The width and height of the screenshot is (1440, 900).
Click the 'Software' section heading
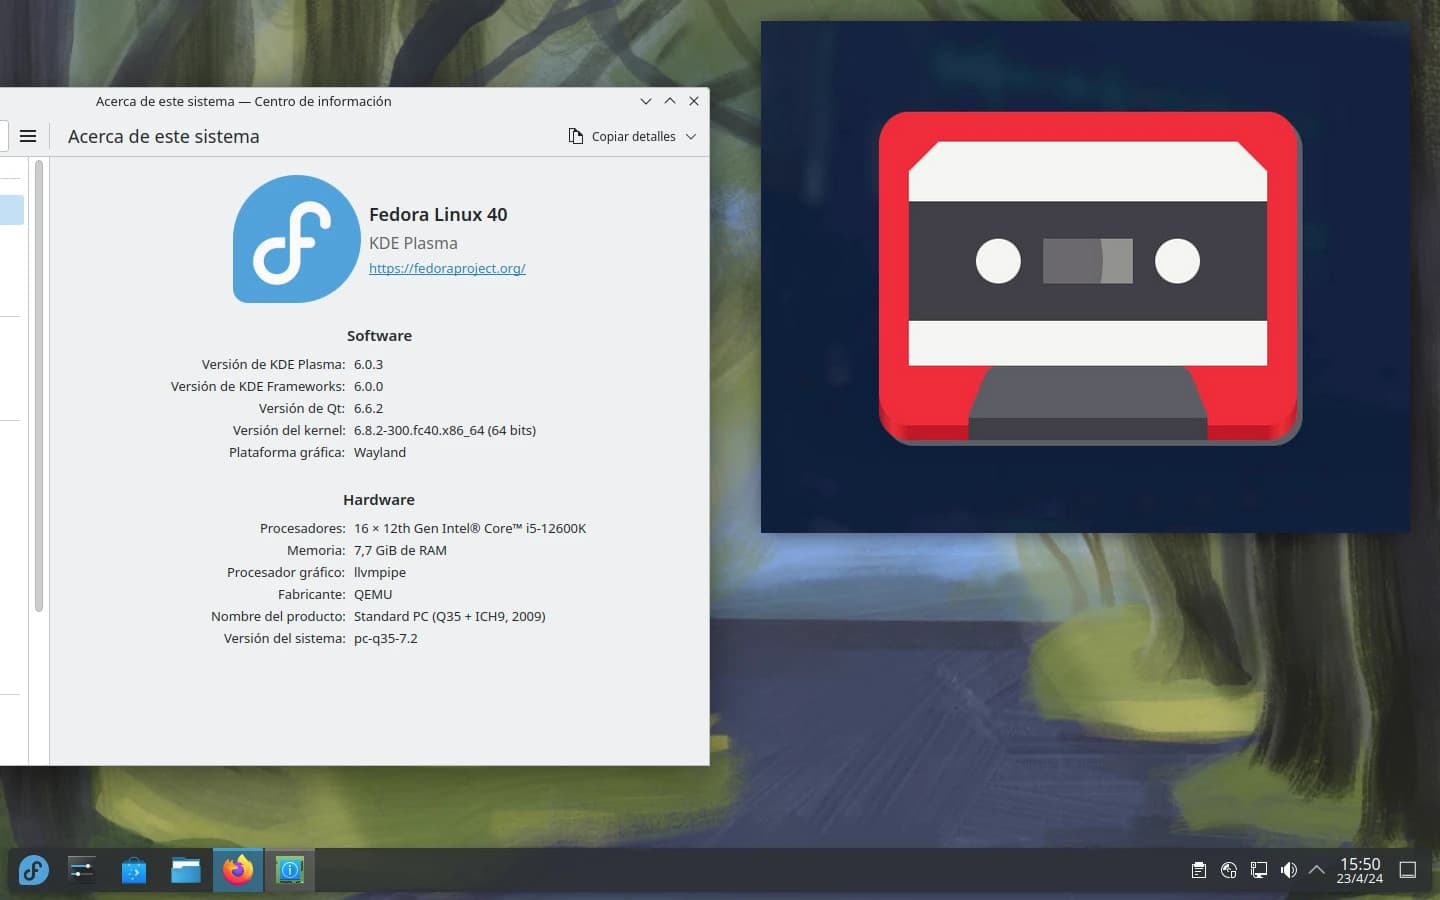379,336
